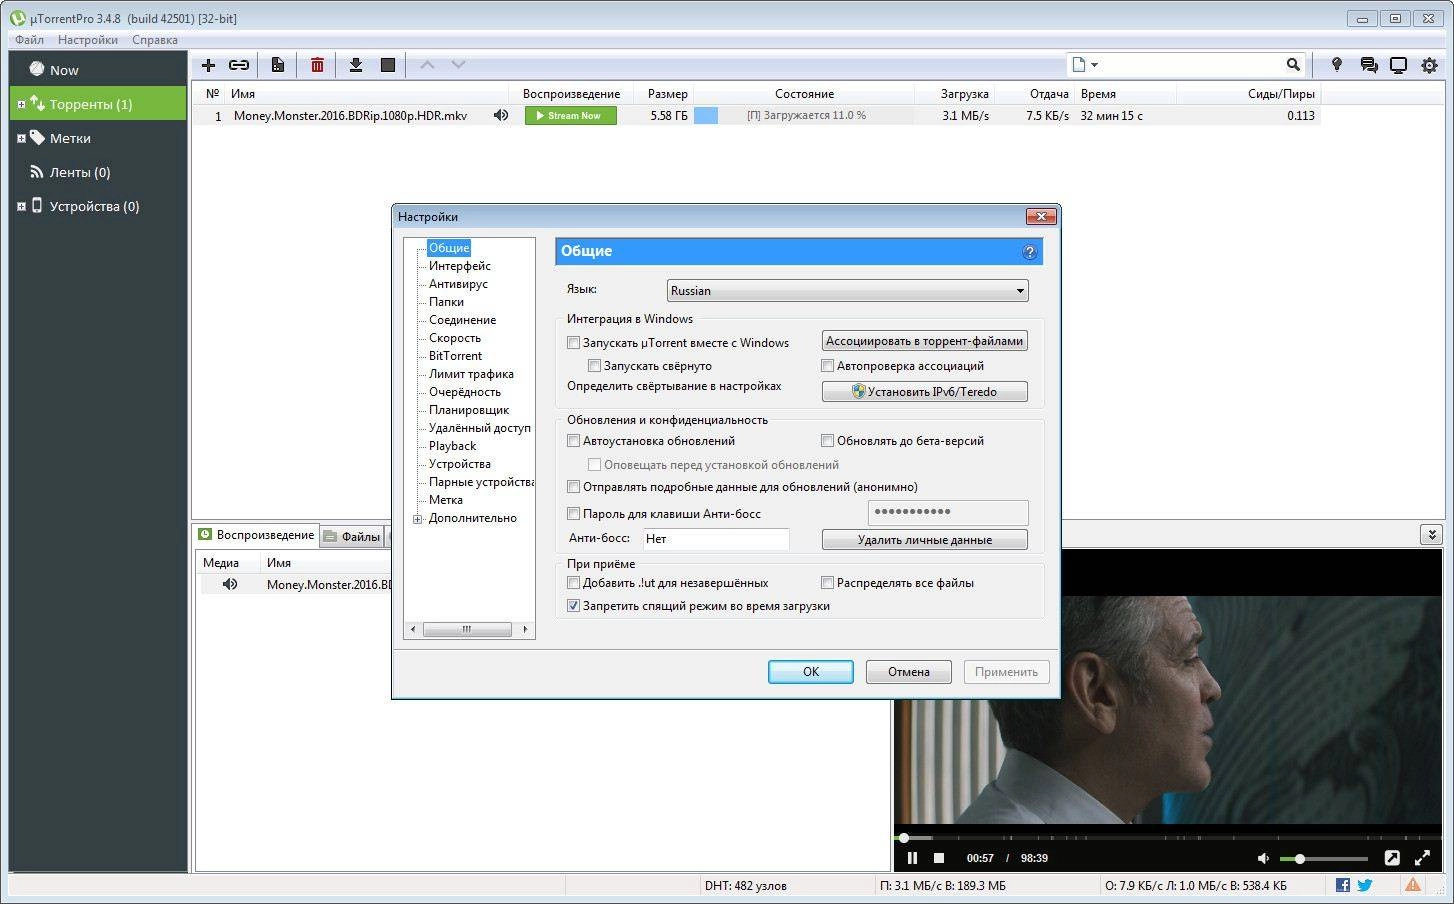The width and height of the screenshot is (1454, 904).
Task: Click the red Remove torrent icon
Action: (317, 64)
